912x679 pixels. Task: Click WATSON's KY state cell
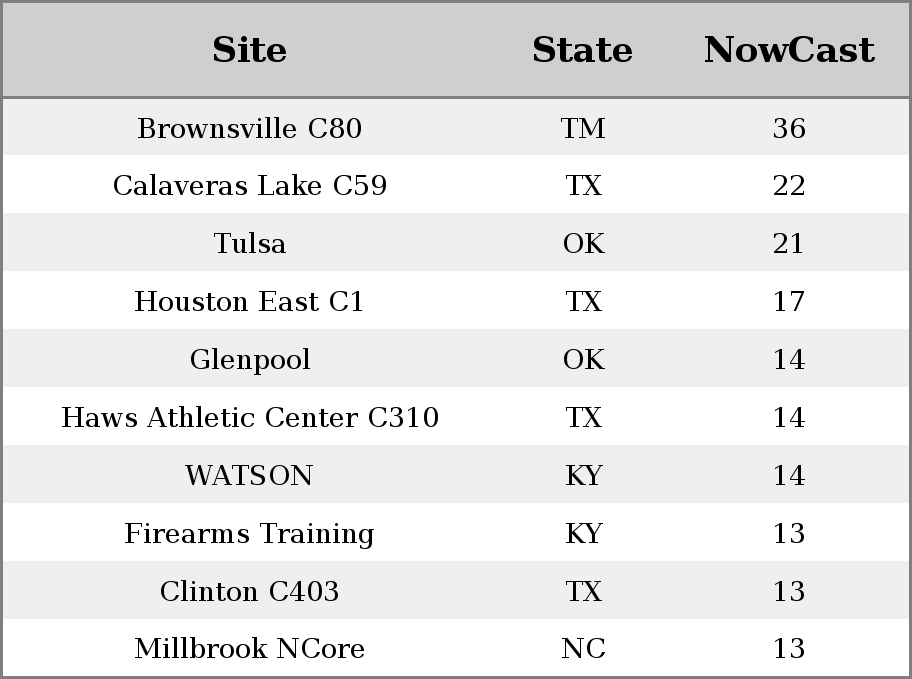pyautogui.click(x=583, y=475)
